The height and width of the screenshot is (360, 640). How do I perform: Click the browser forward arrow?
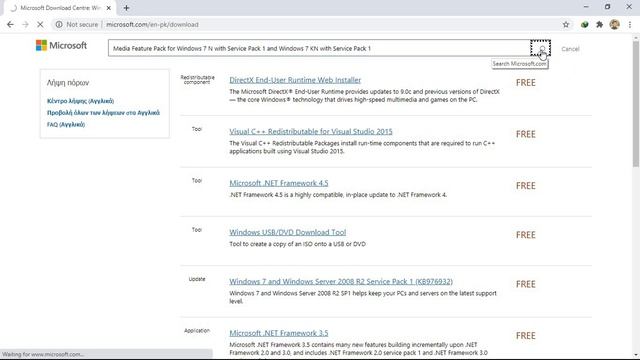[25, 24]
